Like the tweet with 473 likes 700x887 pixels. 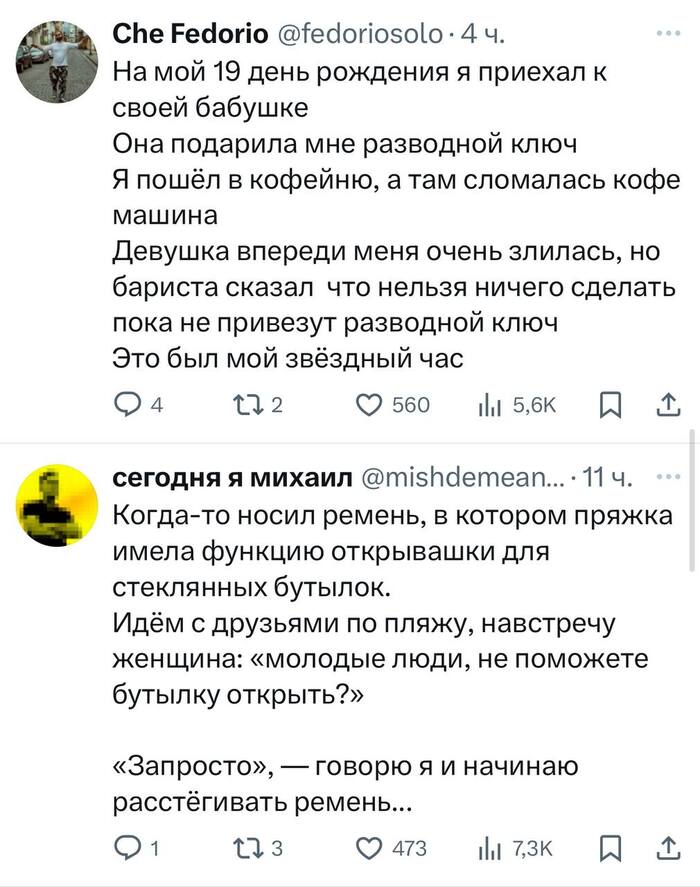(x=371, y=849)
